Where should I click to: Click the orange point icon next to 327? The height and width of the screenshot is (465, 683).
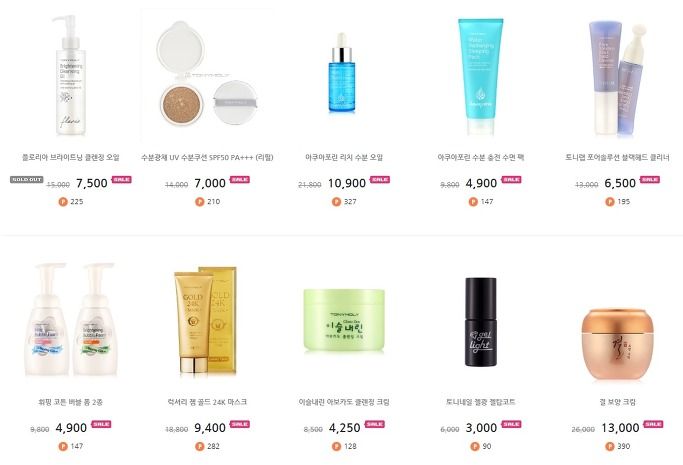336,202
